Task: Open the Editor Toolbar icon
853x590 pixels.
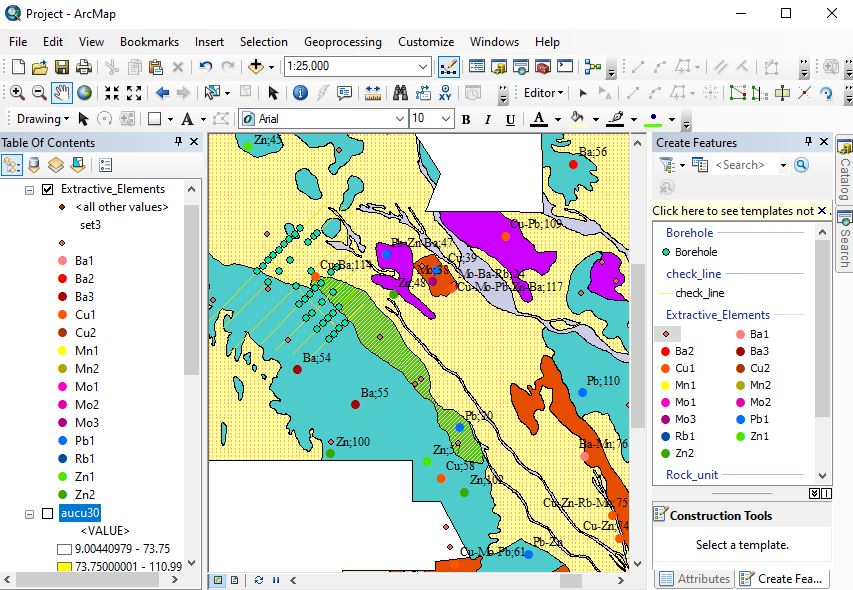Action: tap(448, 66)
